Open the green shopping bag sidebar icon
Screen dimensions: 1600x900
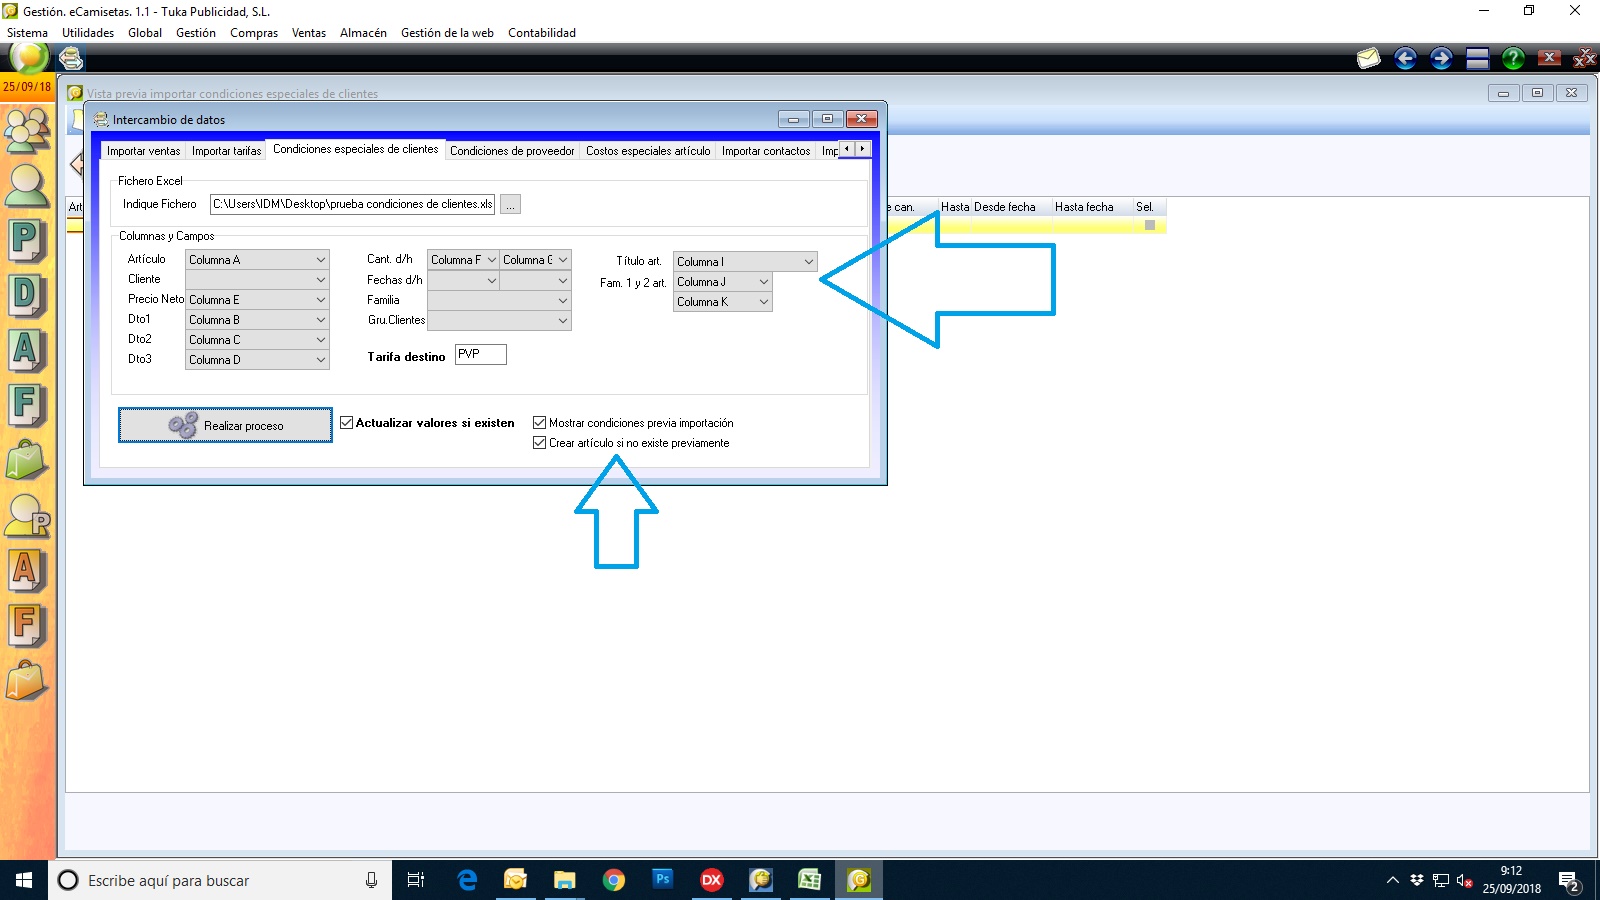(27, 461)
